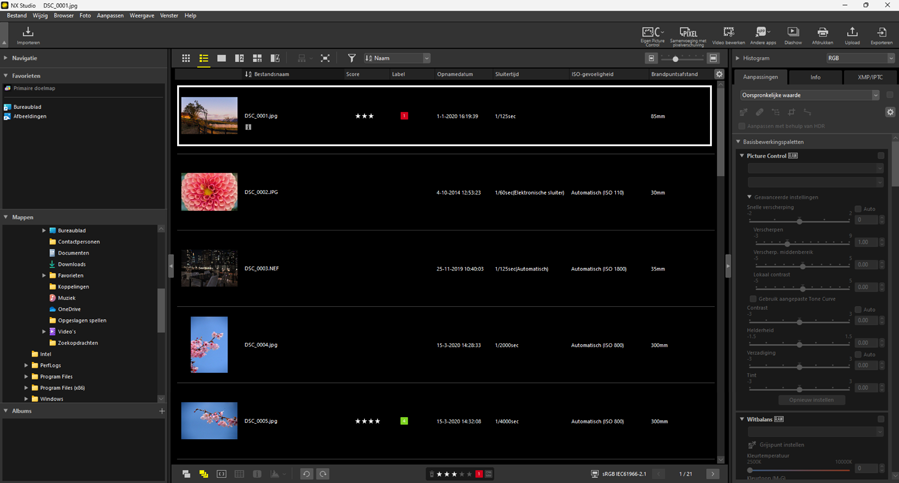Toggle Auto checkbox for Contrast
Viewport: 899px width, 483px height.
tap(858, 310)
